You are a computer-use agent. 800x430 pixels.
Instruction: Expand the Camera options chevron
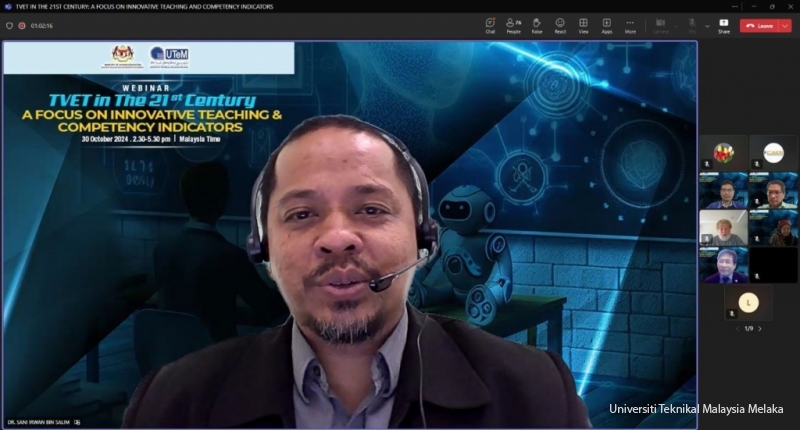point(673,25)
